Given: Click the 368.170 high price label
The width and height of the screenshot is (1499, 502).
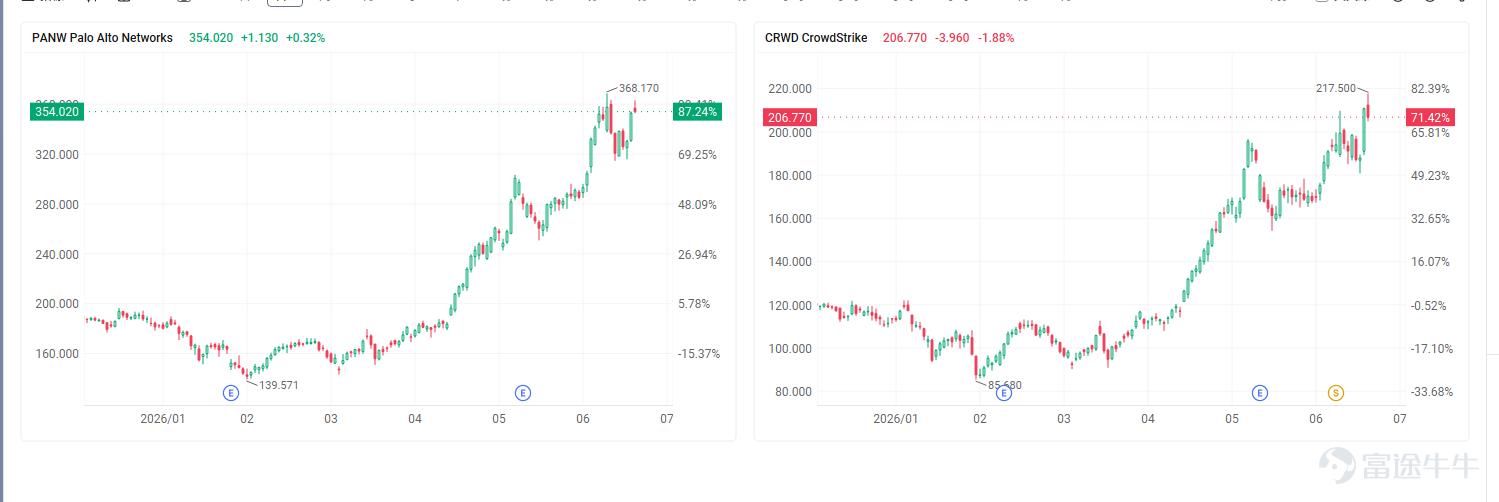Looking at the screenshot, I should 639,89.
